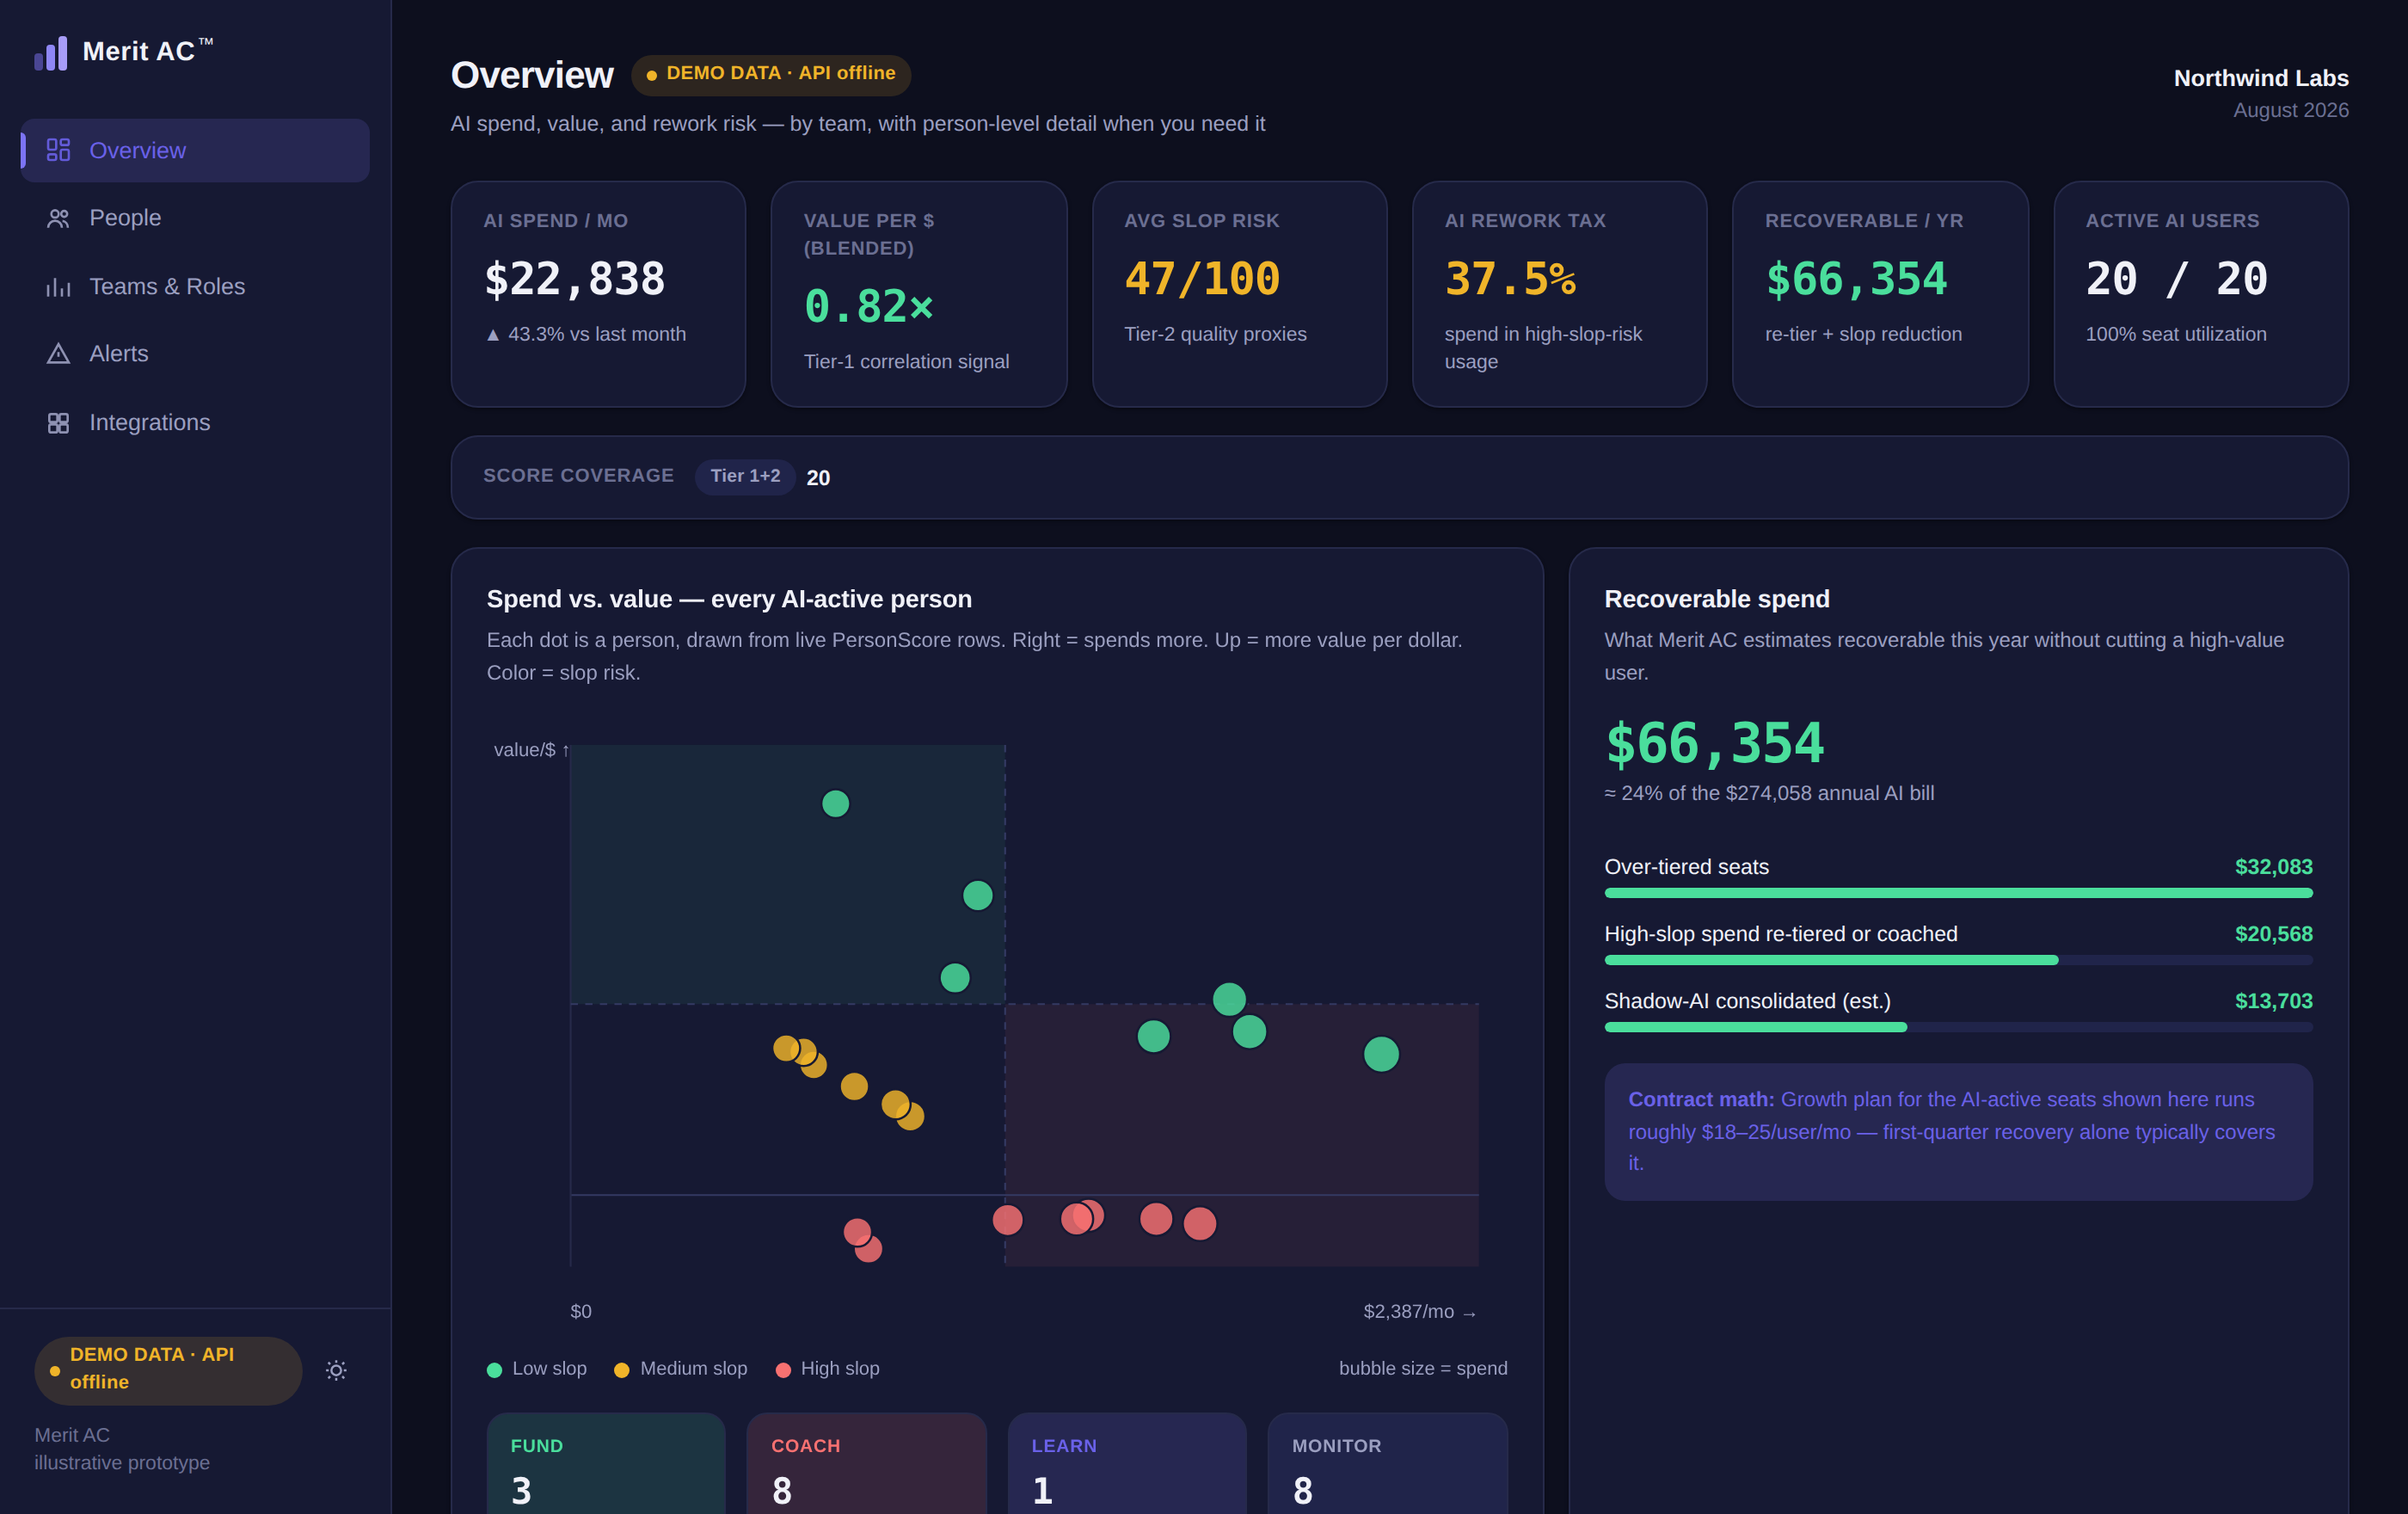Click the $66,354 recoverable spend figure in panel
2408x1514 pixels.
(1715, 743)
